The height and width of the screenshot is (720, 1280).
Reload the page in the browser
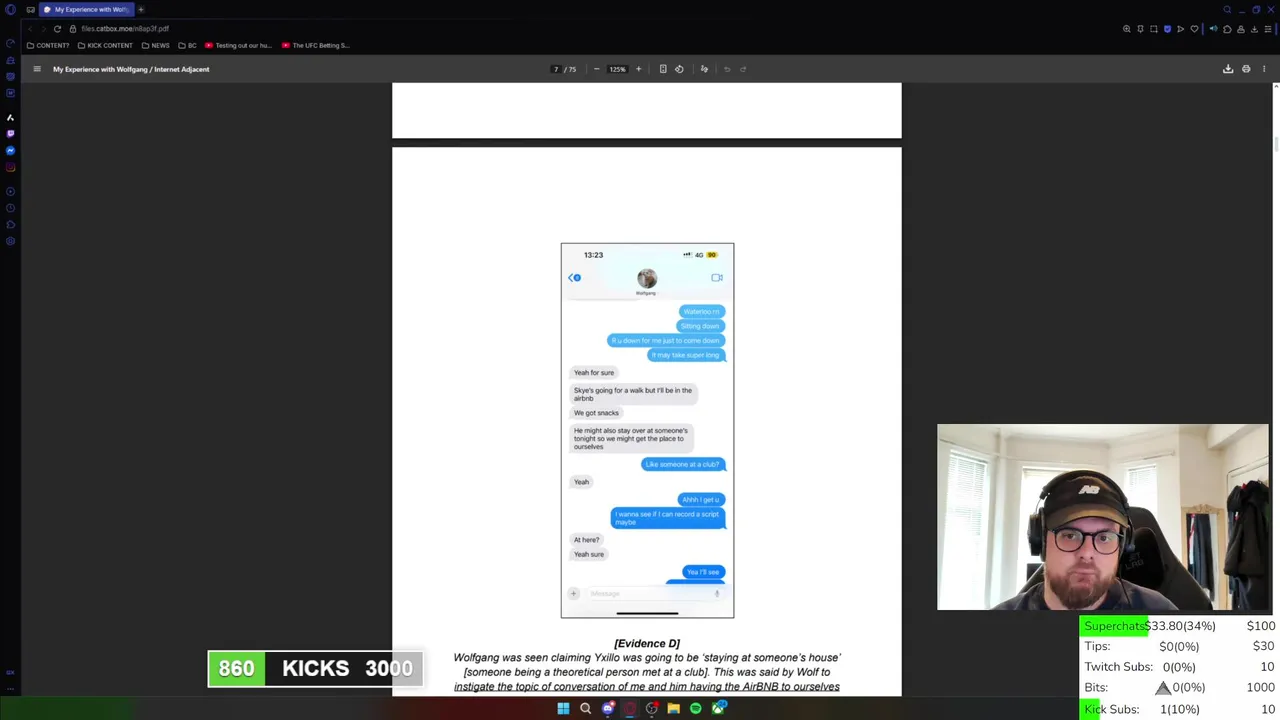pyautogui.click(x=57, y=29)
